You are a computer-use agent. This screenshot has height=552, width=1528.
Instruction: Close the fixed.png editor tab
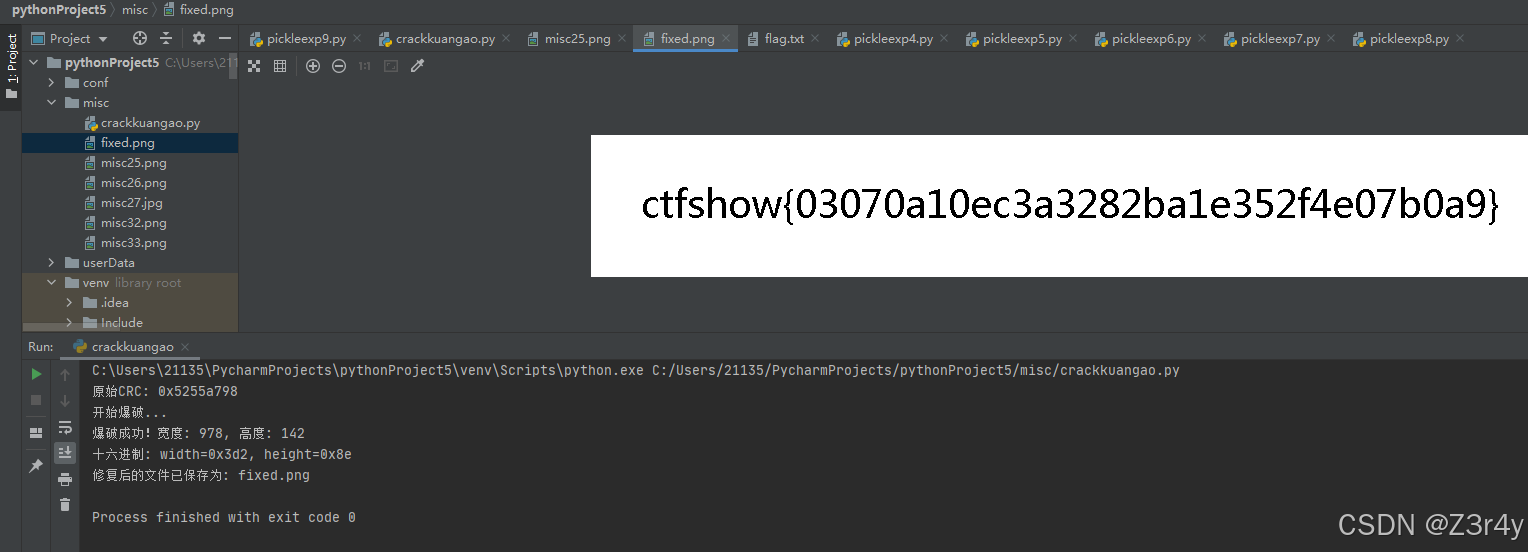[727, 39]
